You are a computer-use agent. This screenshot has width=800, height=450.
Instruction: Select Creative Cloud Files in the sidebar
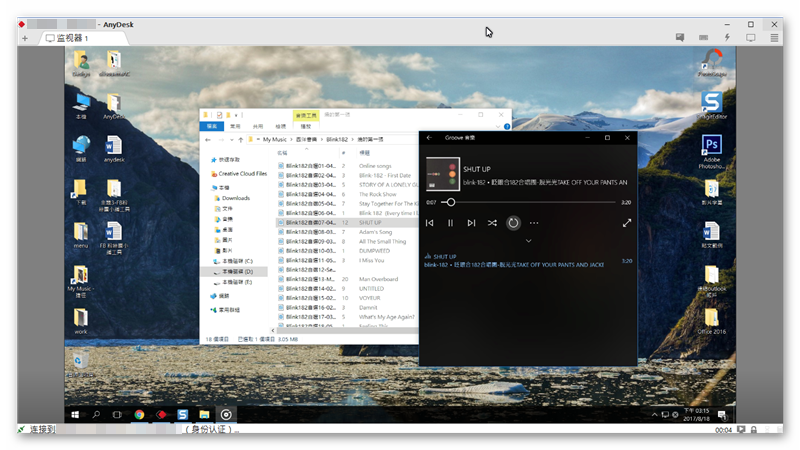click(242, 173)
